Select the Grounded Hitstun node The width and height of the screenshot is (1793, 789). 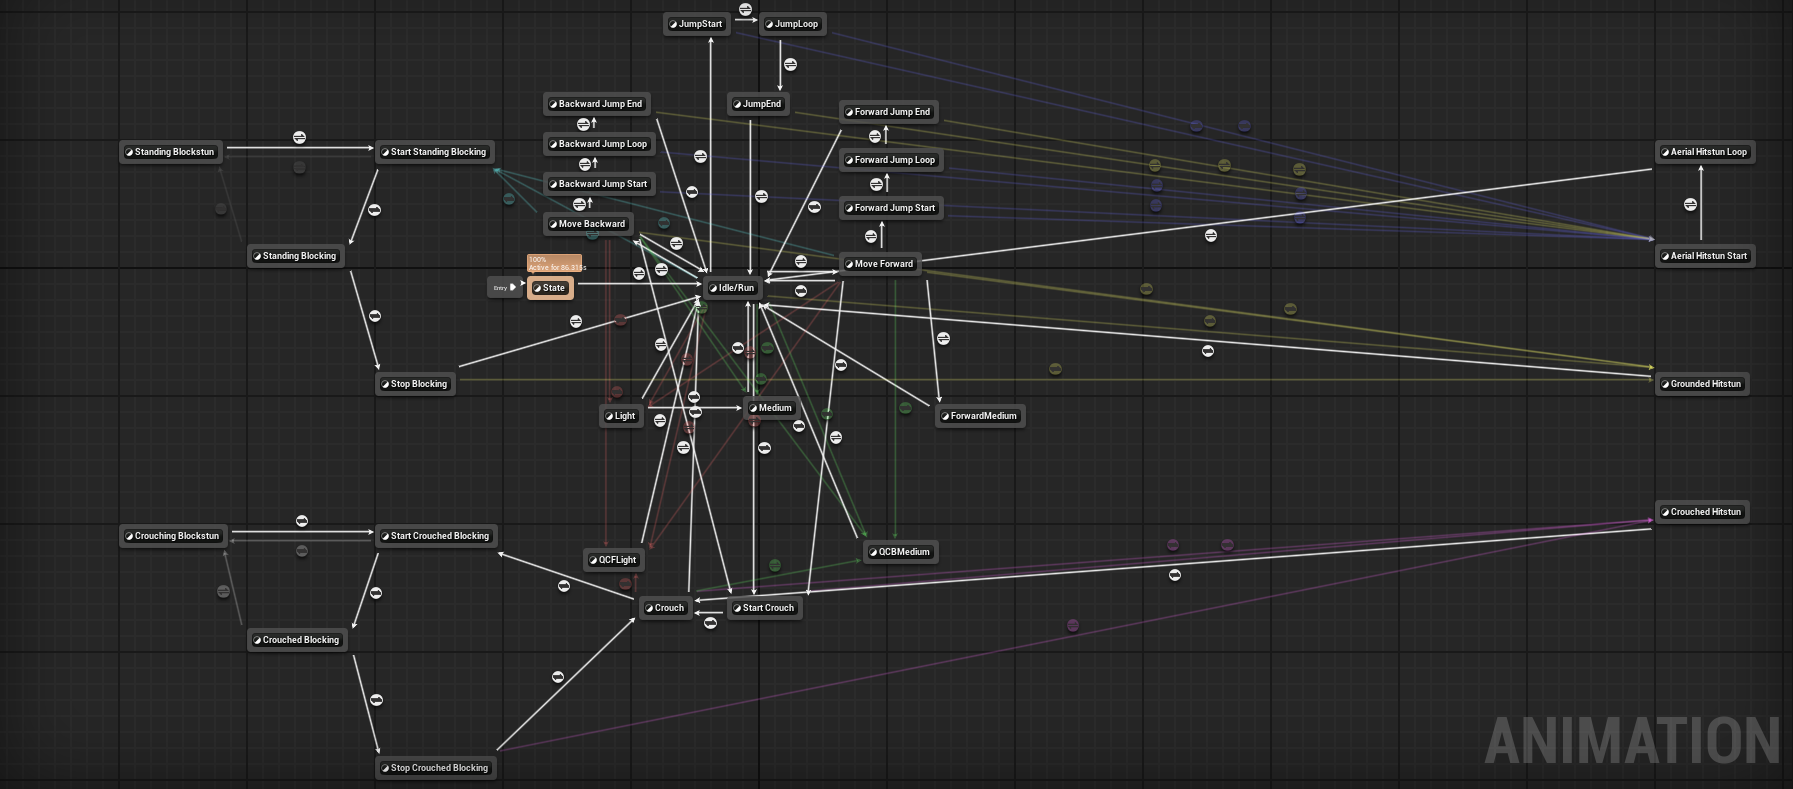[x=1701, y=384]
